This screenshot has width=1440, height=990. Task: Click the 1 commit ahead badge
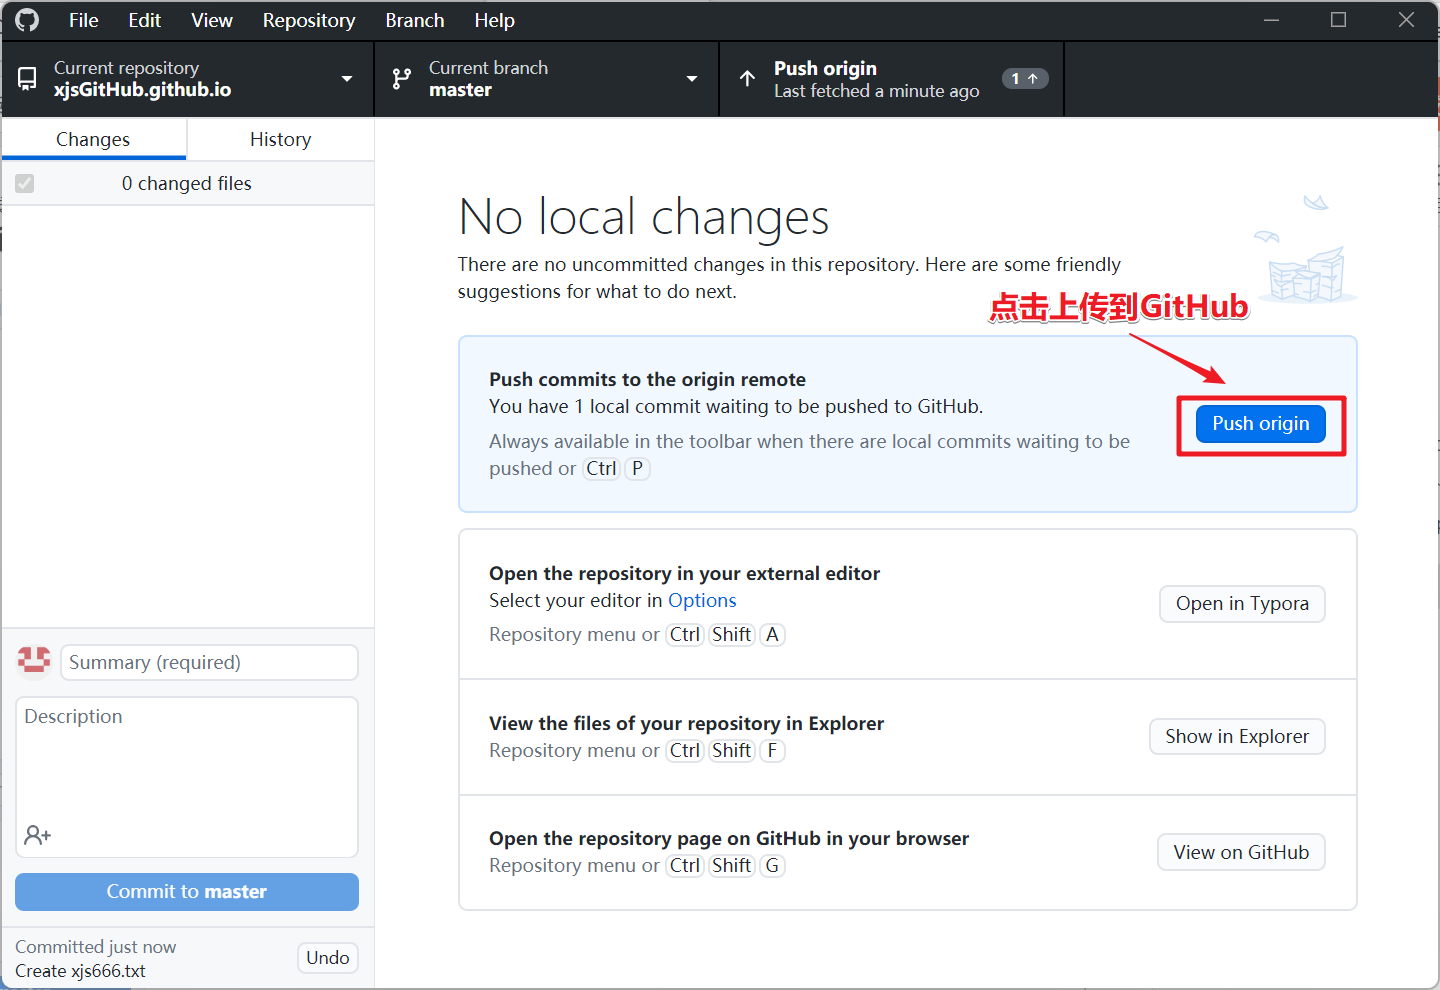(1025, 78)
